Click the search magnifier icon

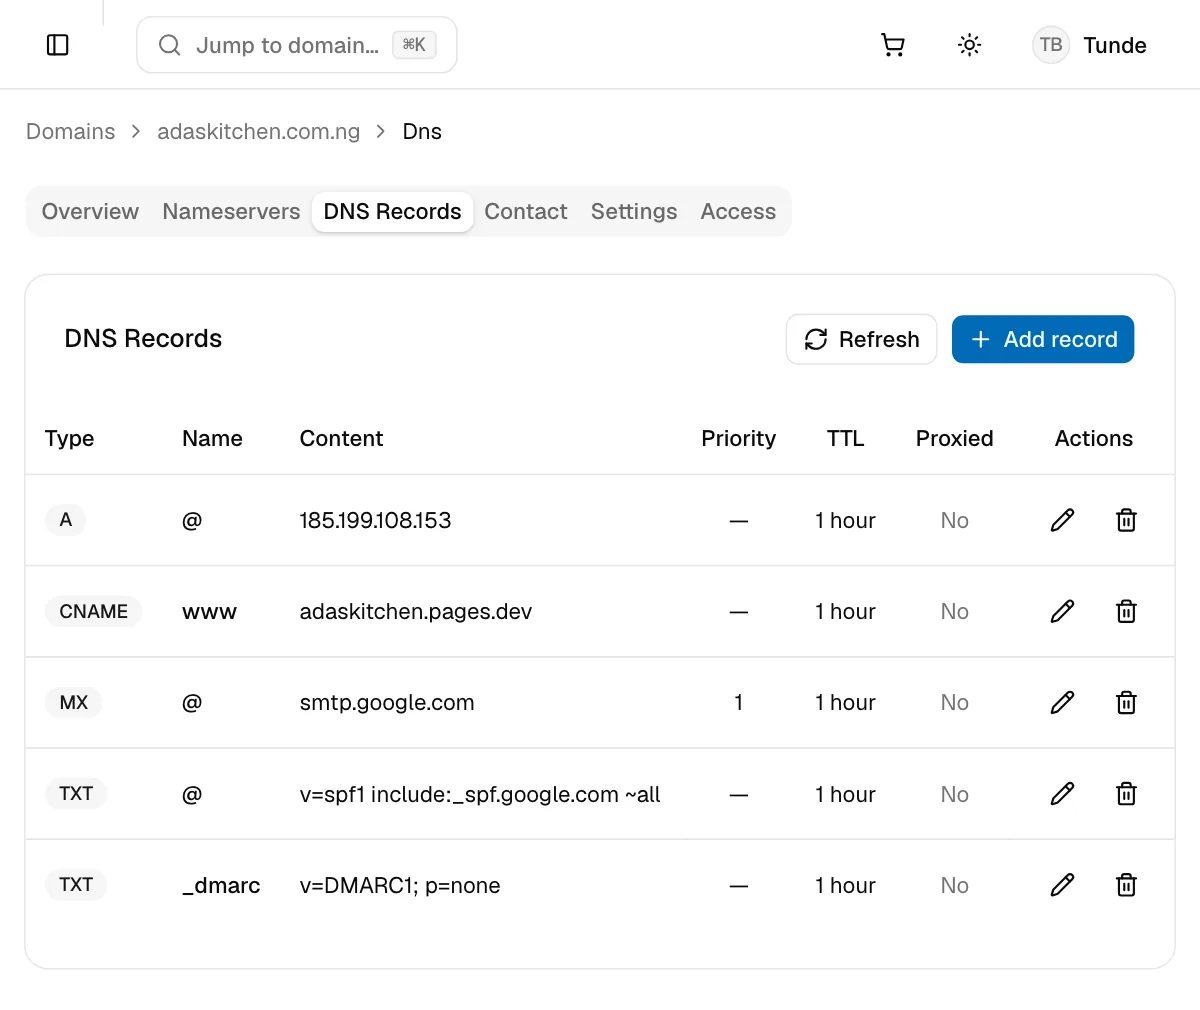point(170,45)
